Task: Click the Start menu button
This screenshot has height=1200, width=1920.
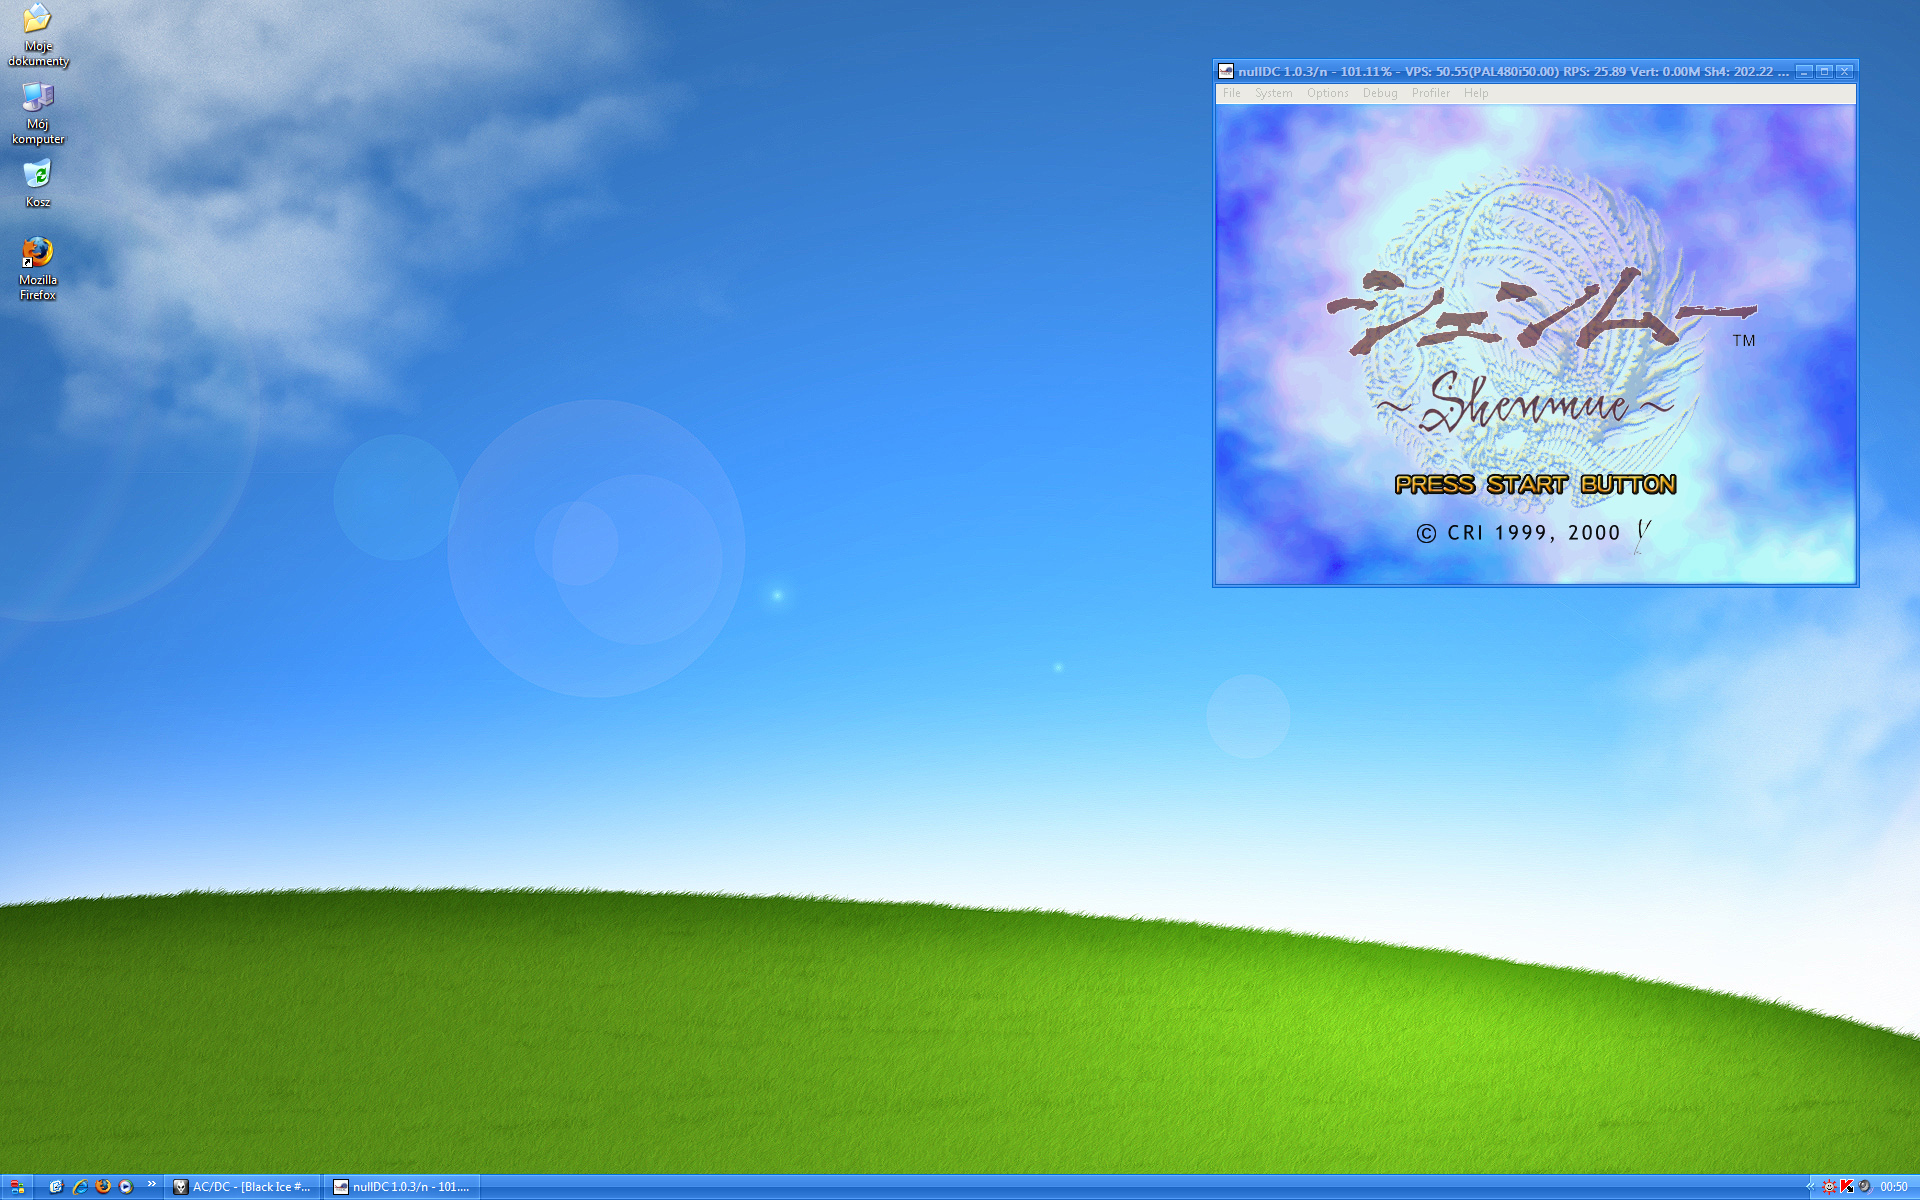Action: [17, 1187]
